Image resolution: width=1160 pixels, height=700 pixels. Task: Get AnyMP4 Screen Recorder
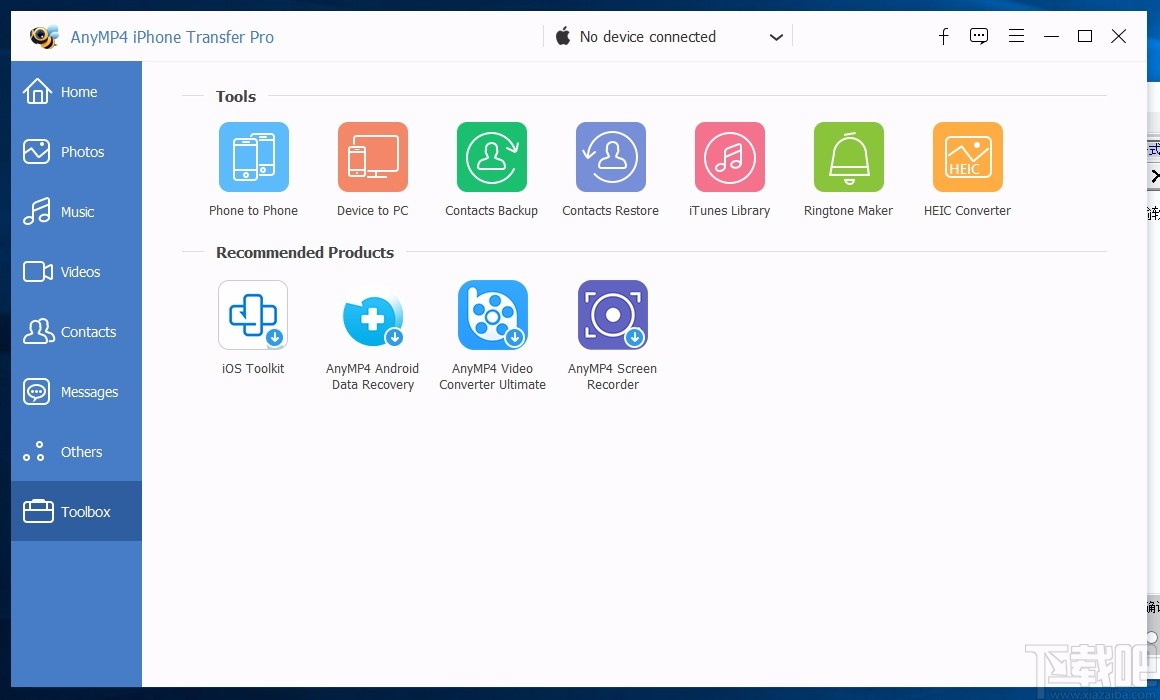pyautogui.click(x=613, y=314)
